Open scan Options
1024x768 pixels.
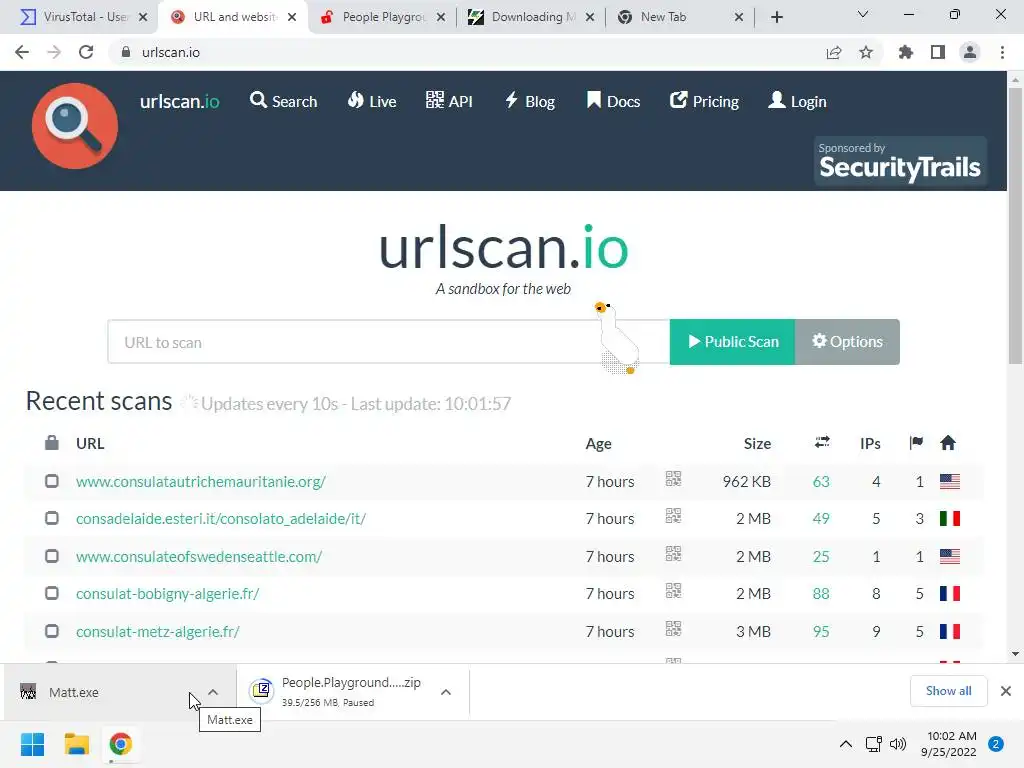pos(847,342)
